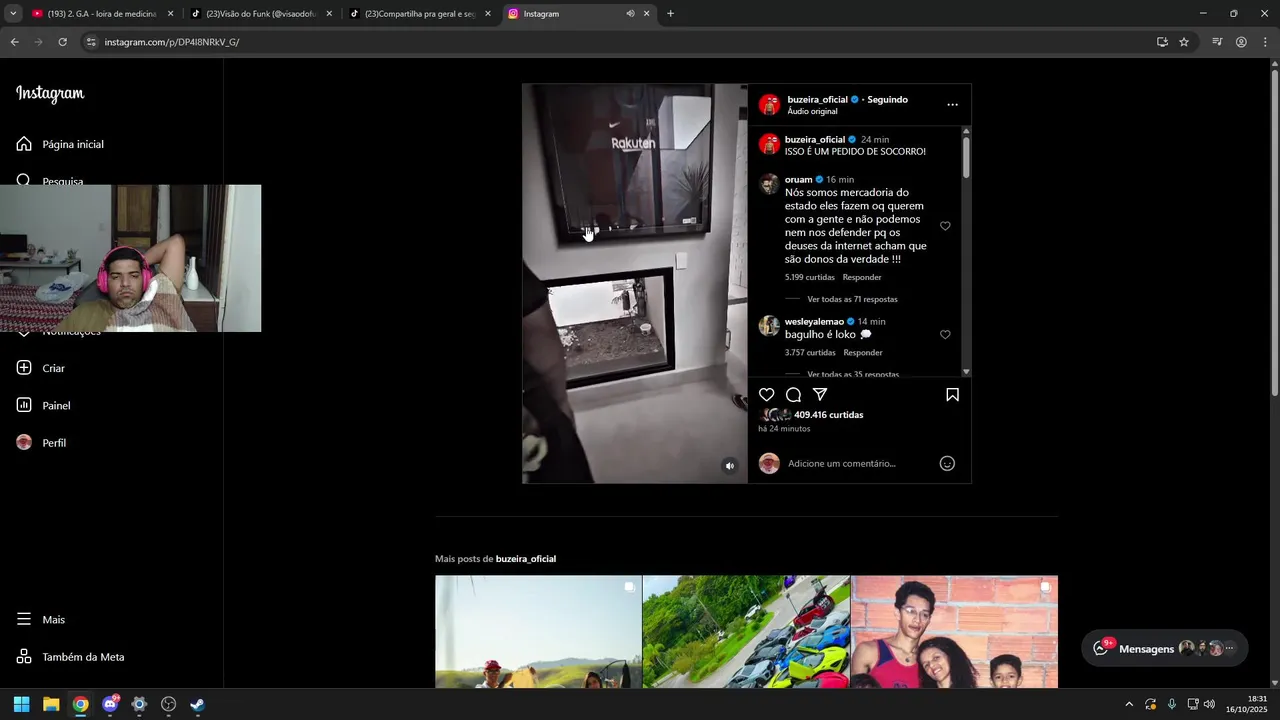
Task: Open Steam from taskbar
Action: pyautogui.click(x=198, y=704)
